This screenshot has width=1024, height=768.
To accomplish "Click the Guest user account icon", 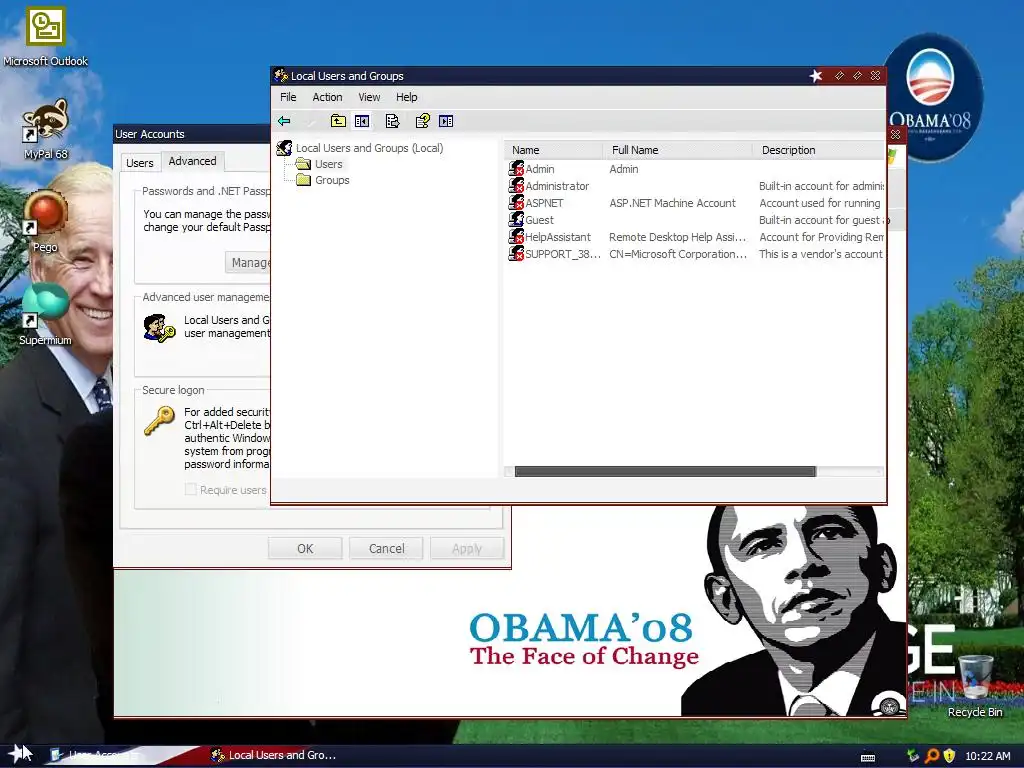I will (516, 219).
